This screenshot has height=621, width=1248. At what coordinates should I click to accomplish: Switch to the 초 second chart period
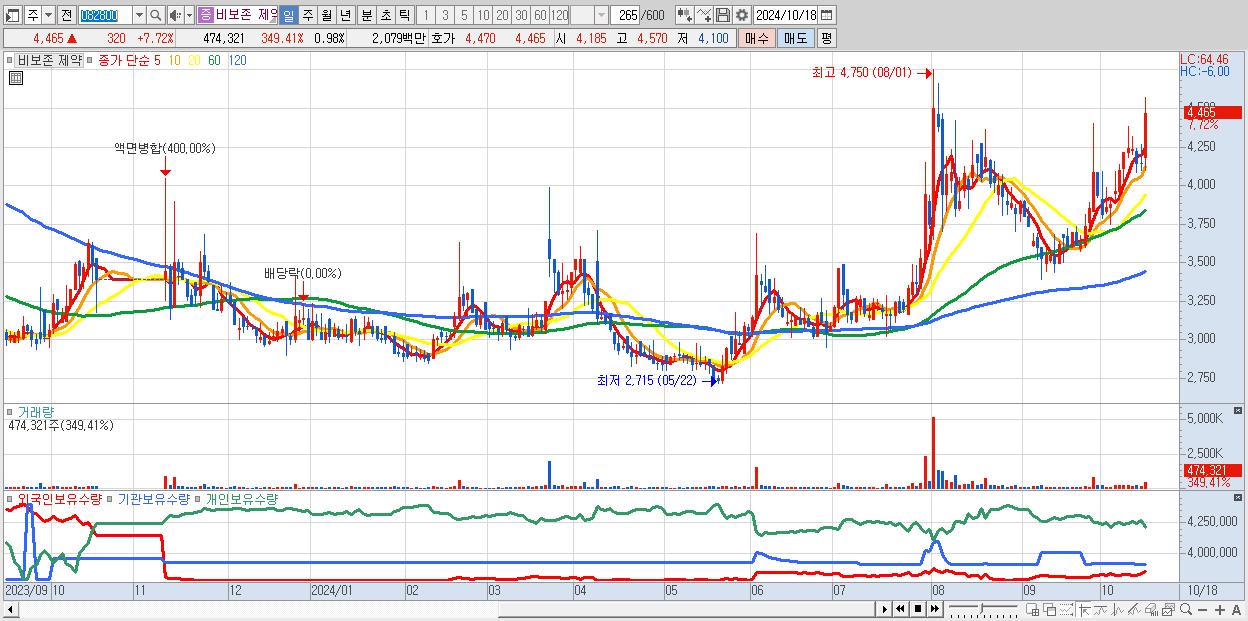click(384, 15)
